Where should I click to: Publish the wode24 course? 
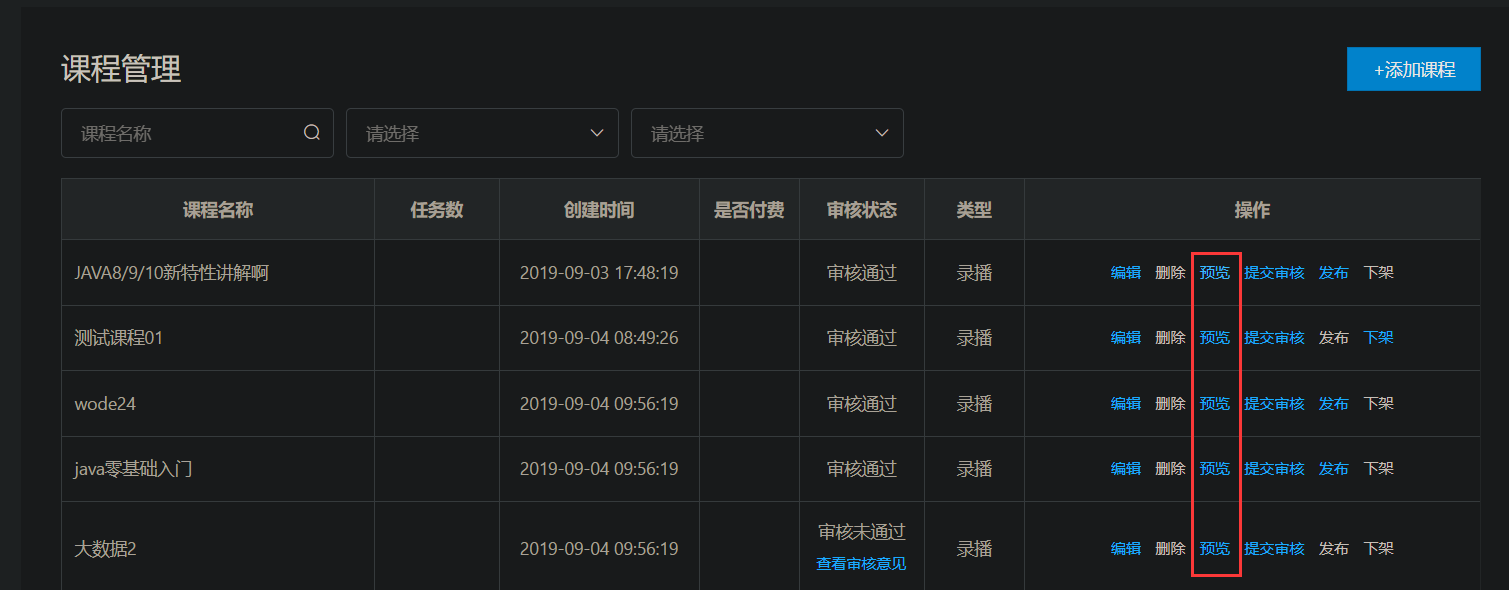point(1333,404)
